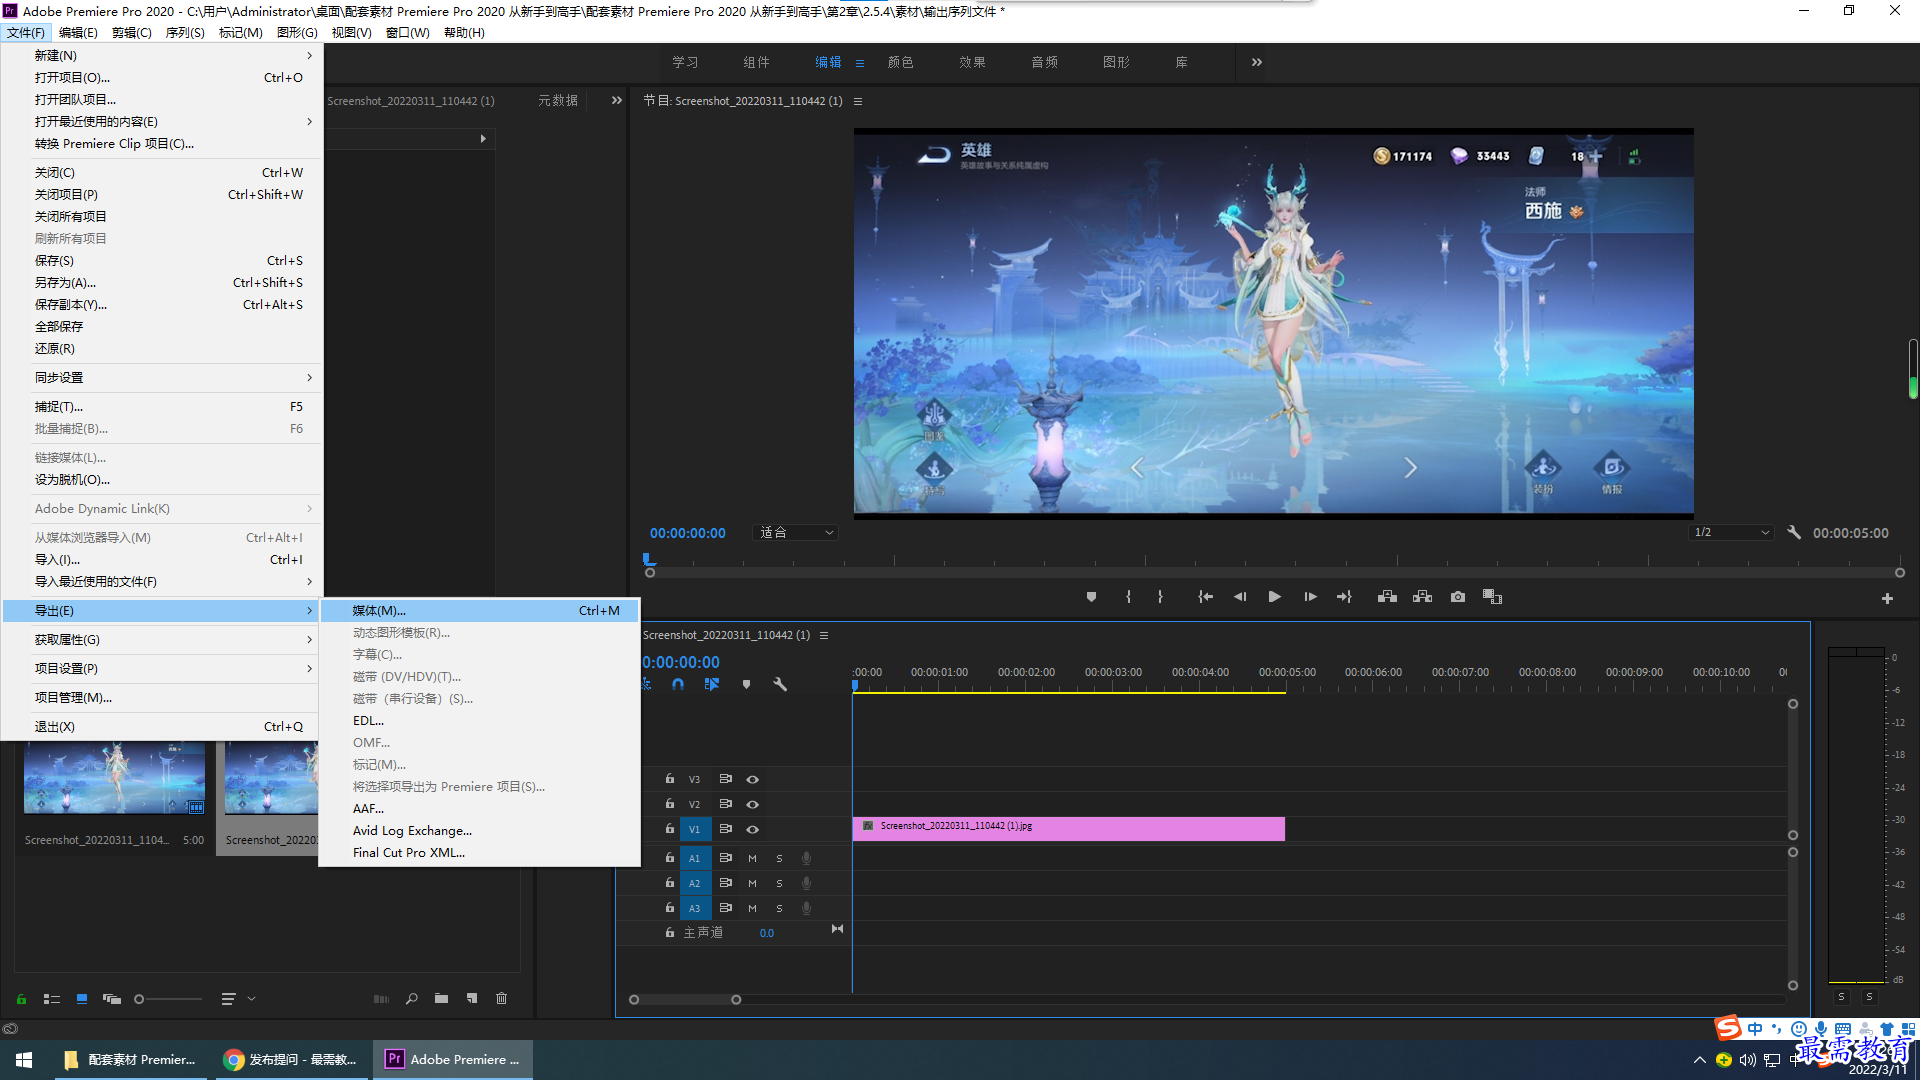
Task: Toggle timeline Snap magnet icon
Action: pyautogui.click(x=678, y=685)
